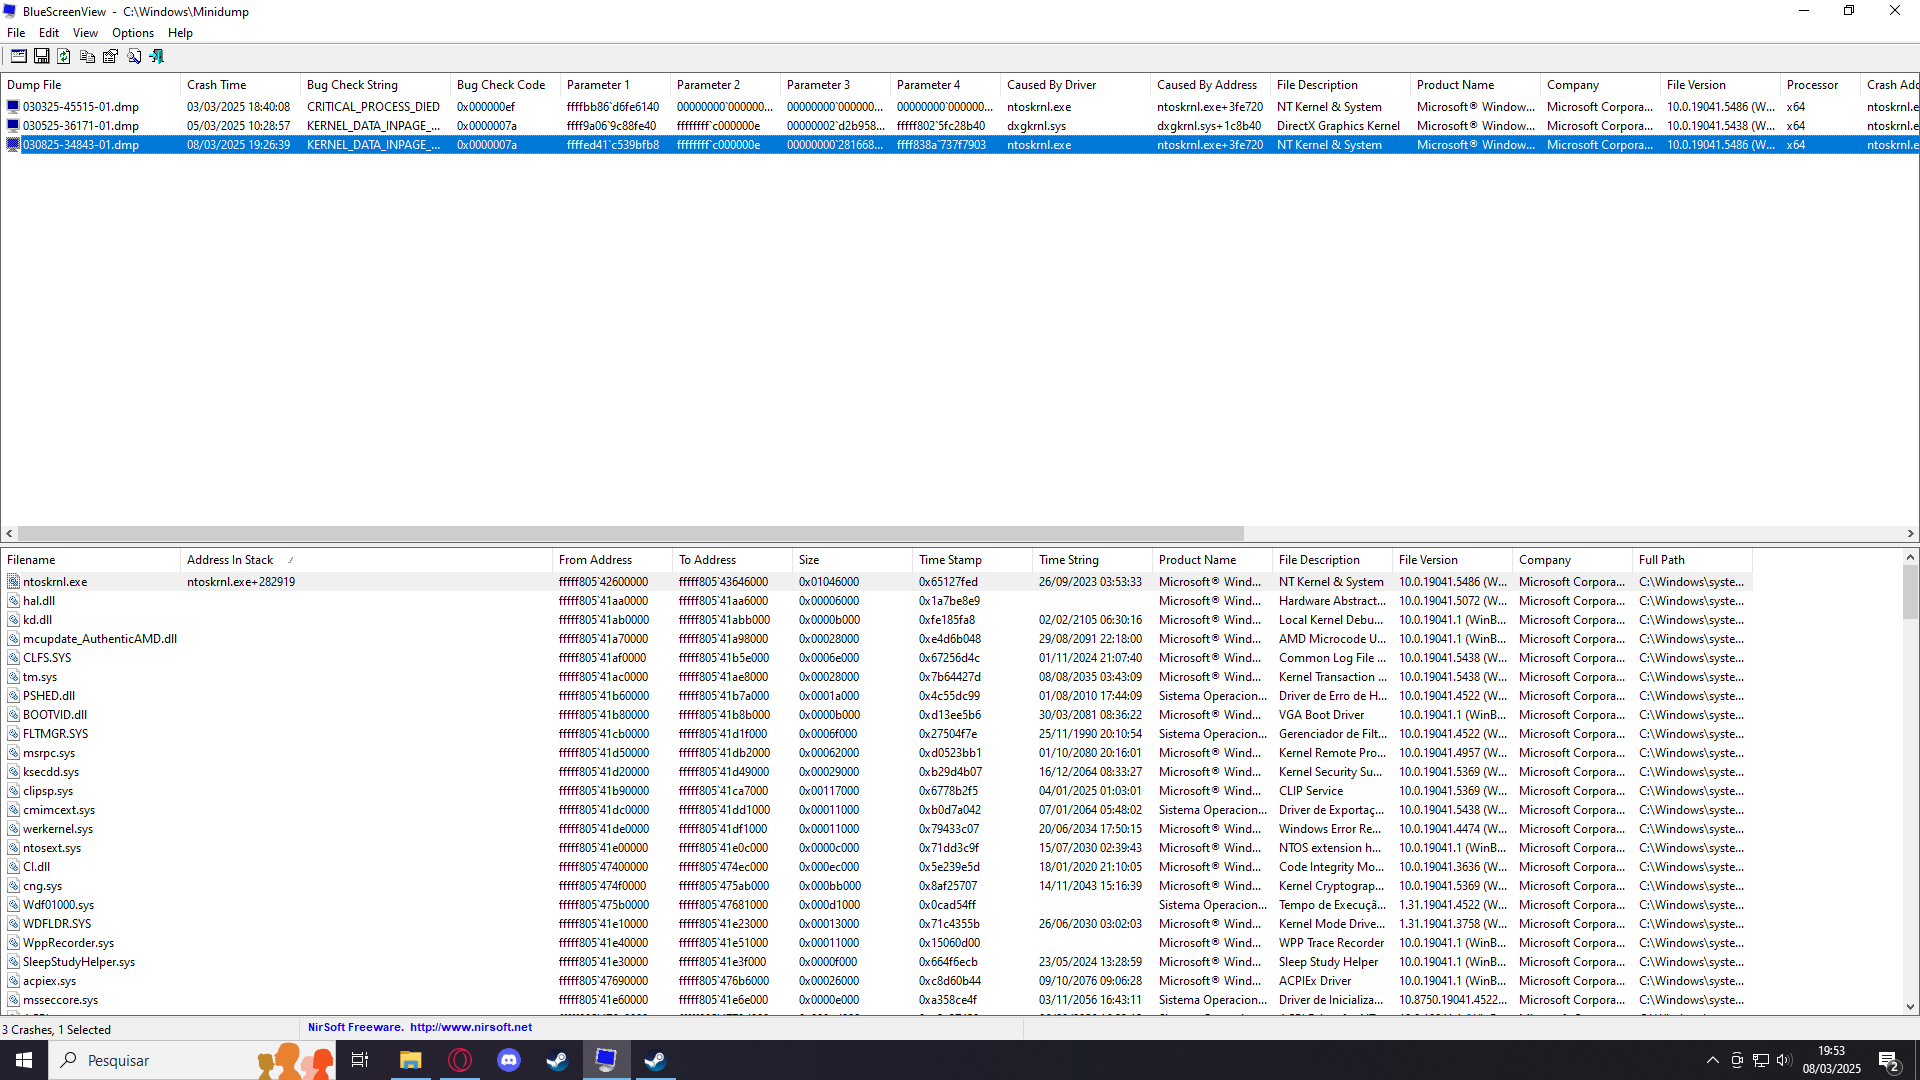The height and width of the screenshot is (1080, 1920).
Task: Click the Exit door toolbar icon
Action: [x=157, y=57]
